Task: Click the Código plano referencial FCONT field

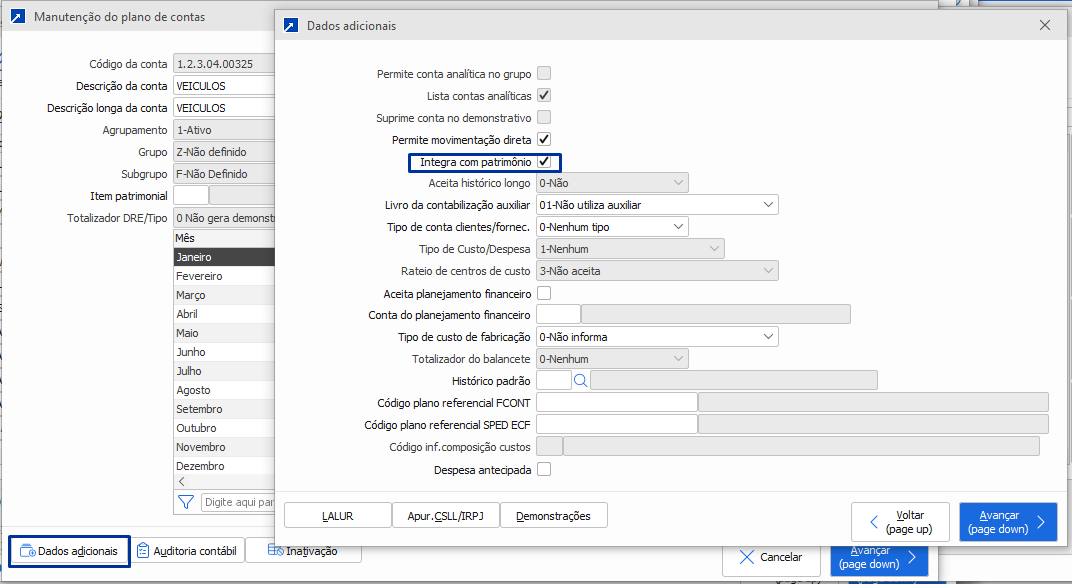Action: [x=616, y=402]
